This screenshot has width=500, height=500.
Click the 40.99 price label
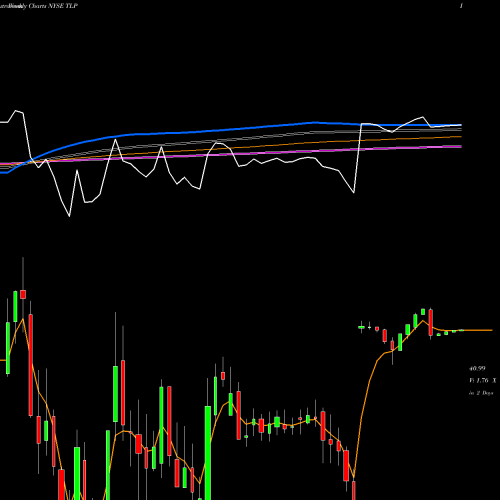(x=477, y=369)
